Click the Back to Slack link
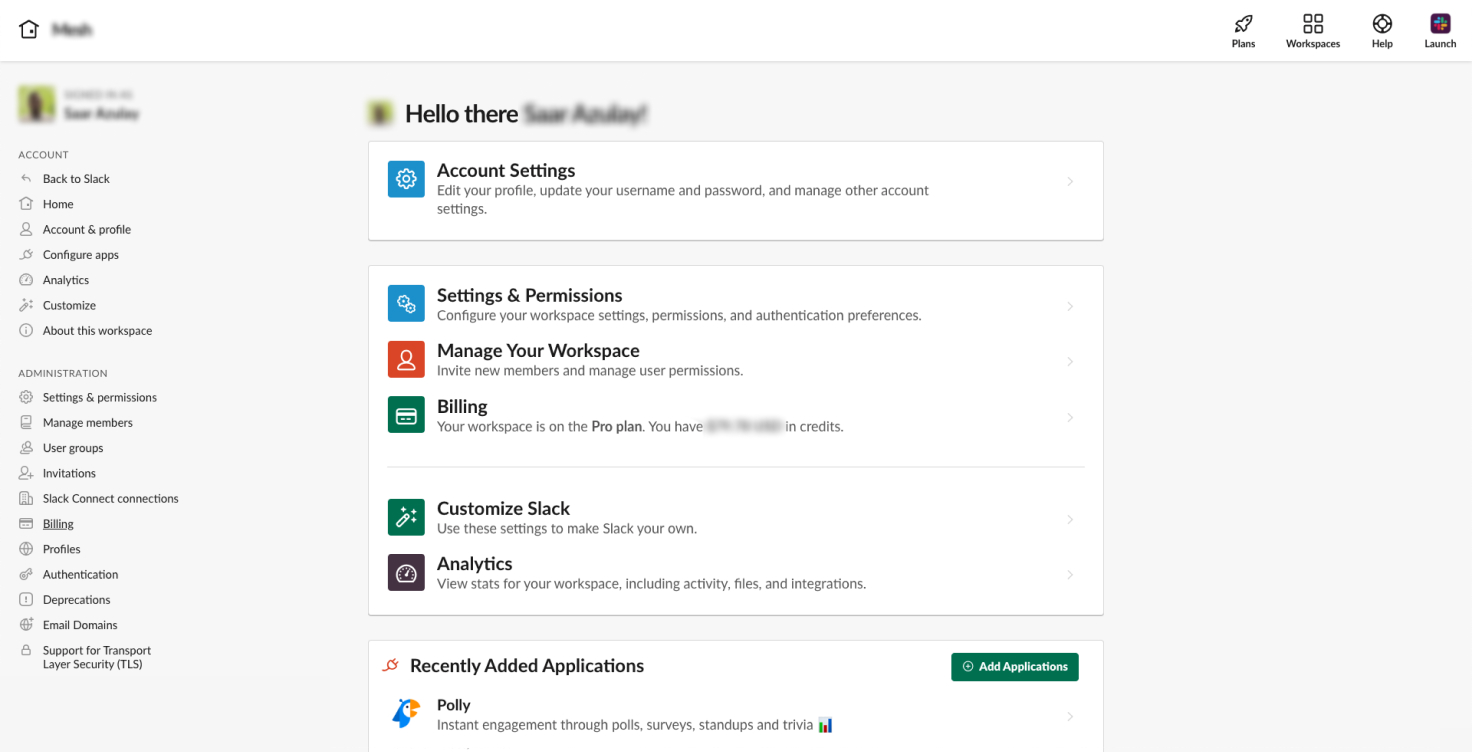 [76, 179]
